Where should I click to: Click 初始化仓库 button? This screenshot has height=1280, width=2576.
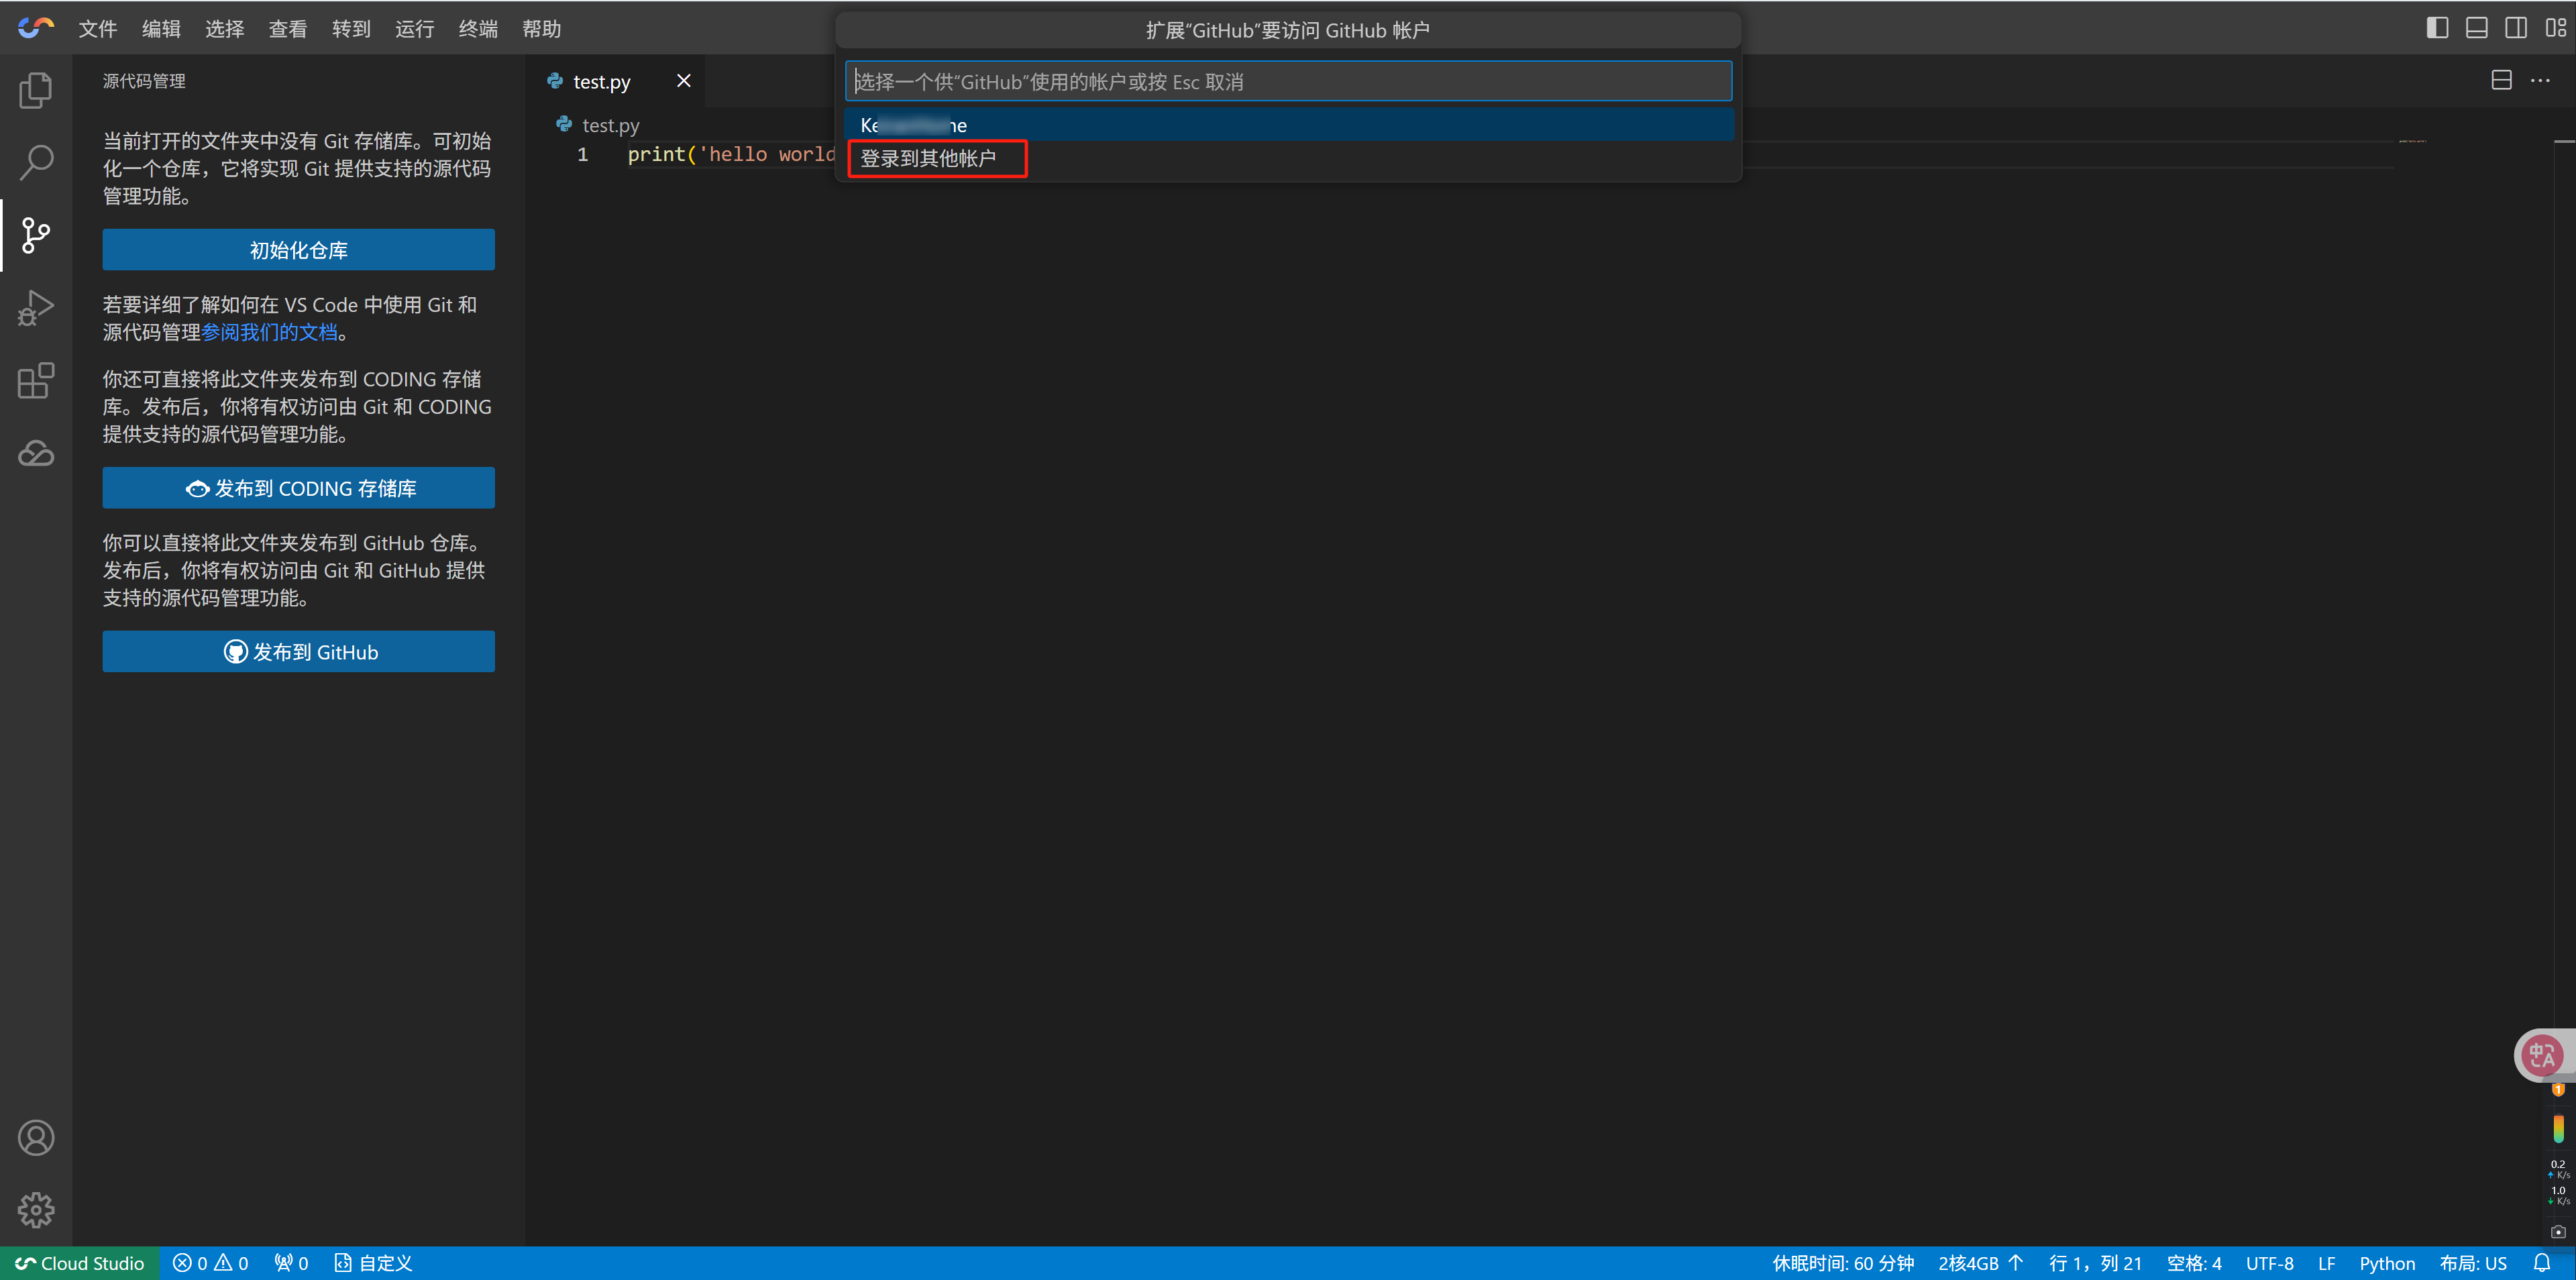298,250
